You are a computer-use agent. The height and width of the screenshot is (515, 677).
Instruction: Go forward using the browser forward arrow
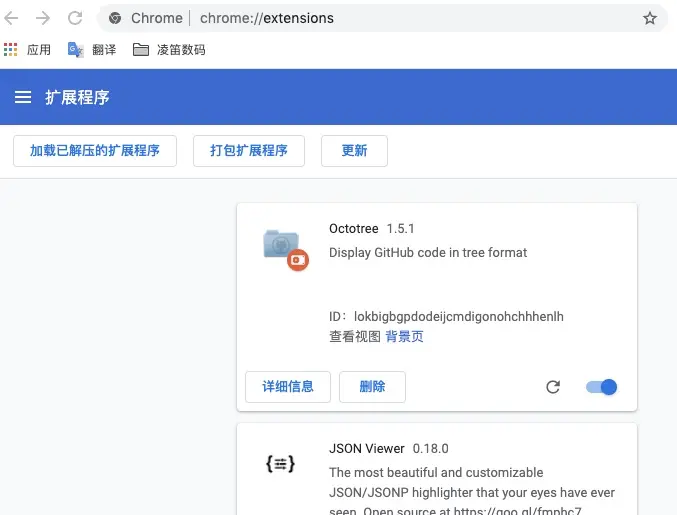click(43, 18)
